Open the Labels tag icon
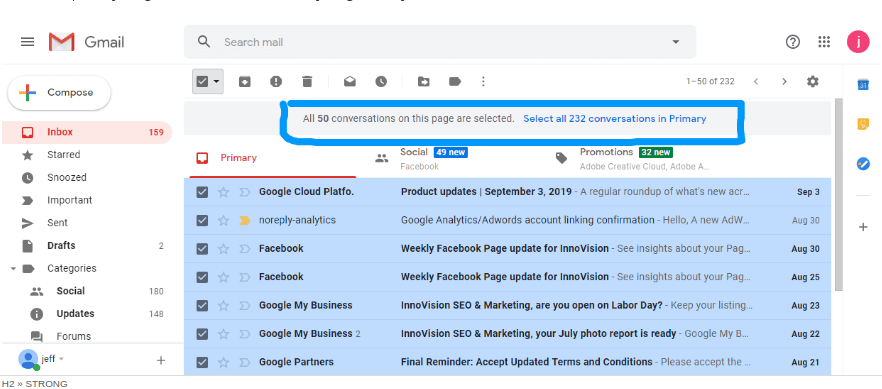Viewport: 882px width, 389px height. click(455, 82)
